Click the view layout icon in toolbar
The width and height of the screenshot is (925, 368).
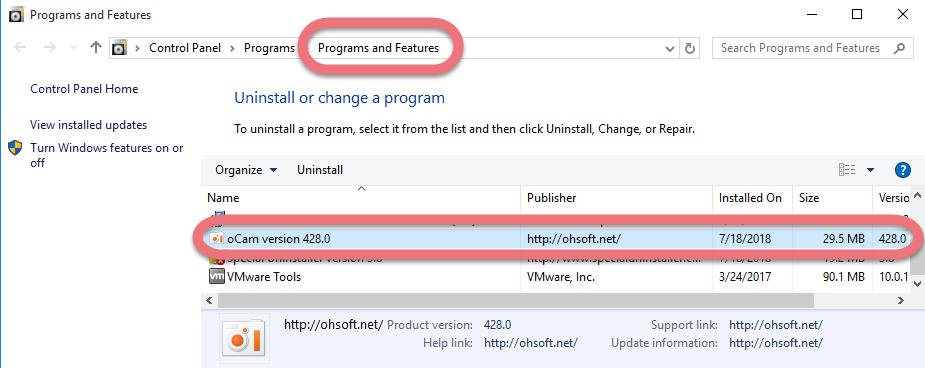[x=847, y=170]
